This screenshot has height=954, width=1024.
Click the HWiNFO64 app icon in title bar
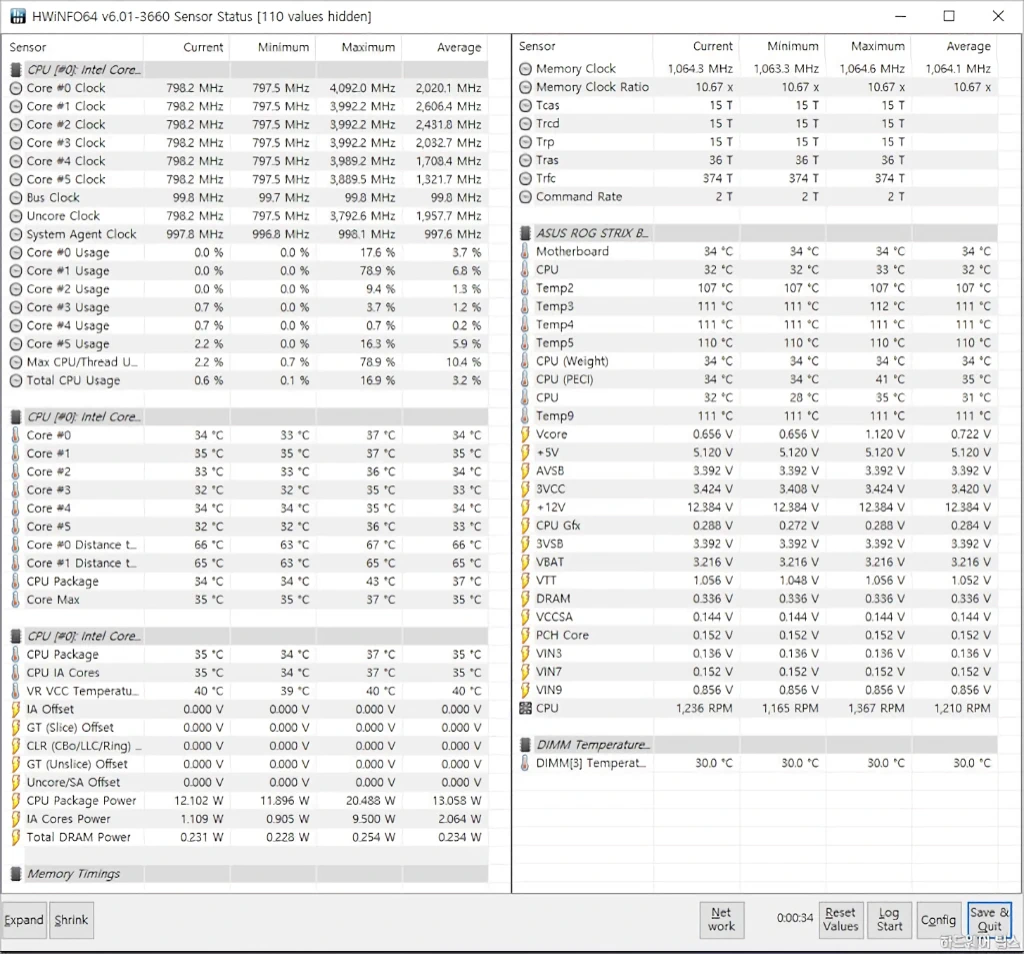(18, 16)
